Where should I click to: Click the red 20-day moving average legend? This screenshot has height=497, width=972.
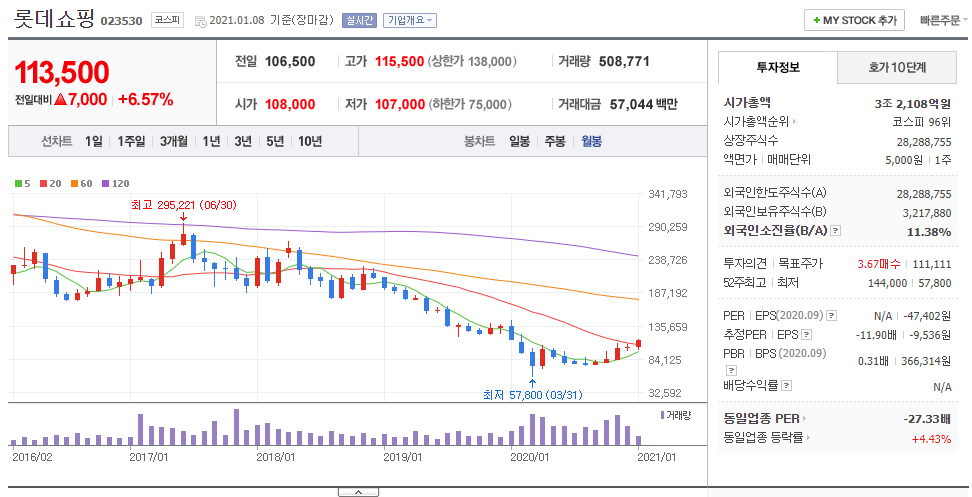(51, 183)
